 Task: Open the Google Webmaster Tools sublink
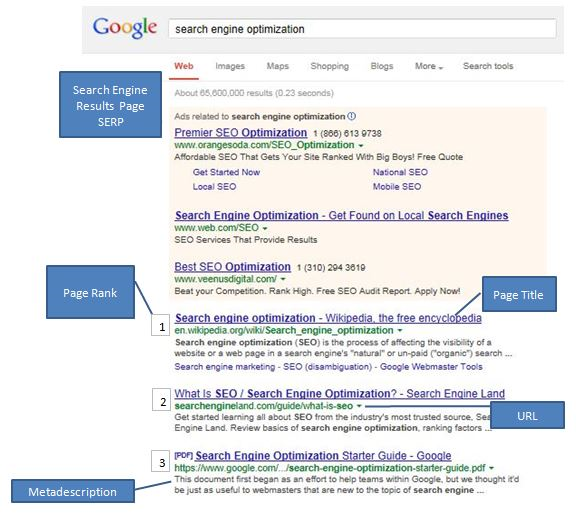click(431, 367)
